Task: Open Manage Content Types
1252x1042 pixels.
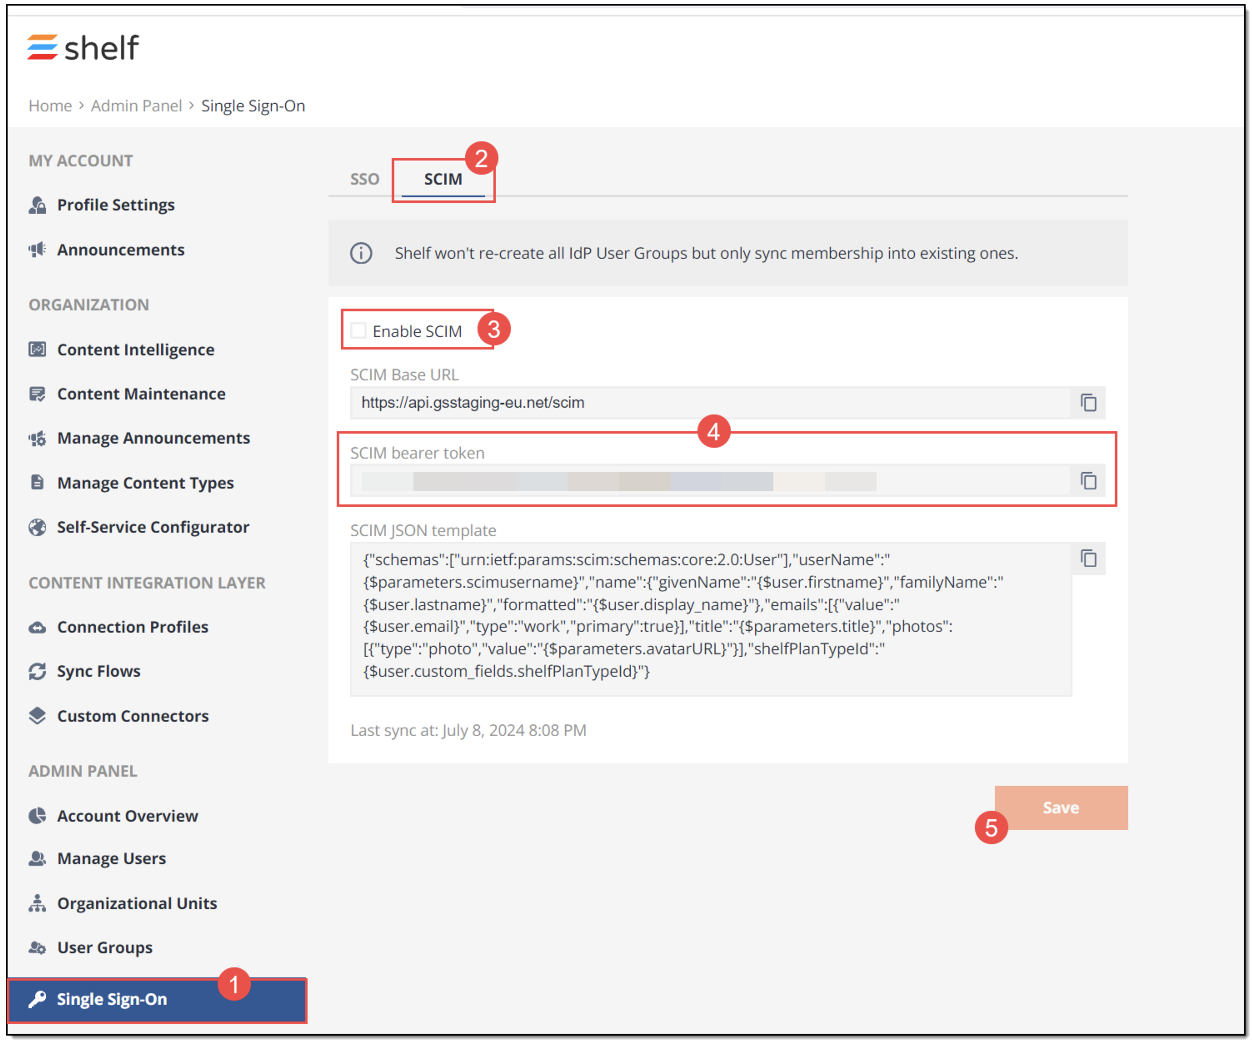Action: point(145,483)
